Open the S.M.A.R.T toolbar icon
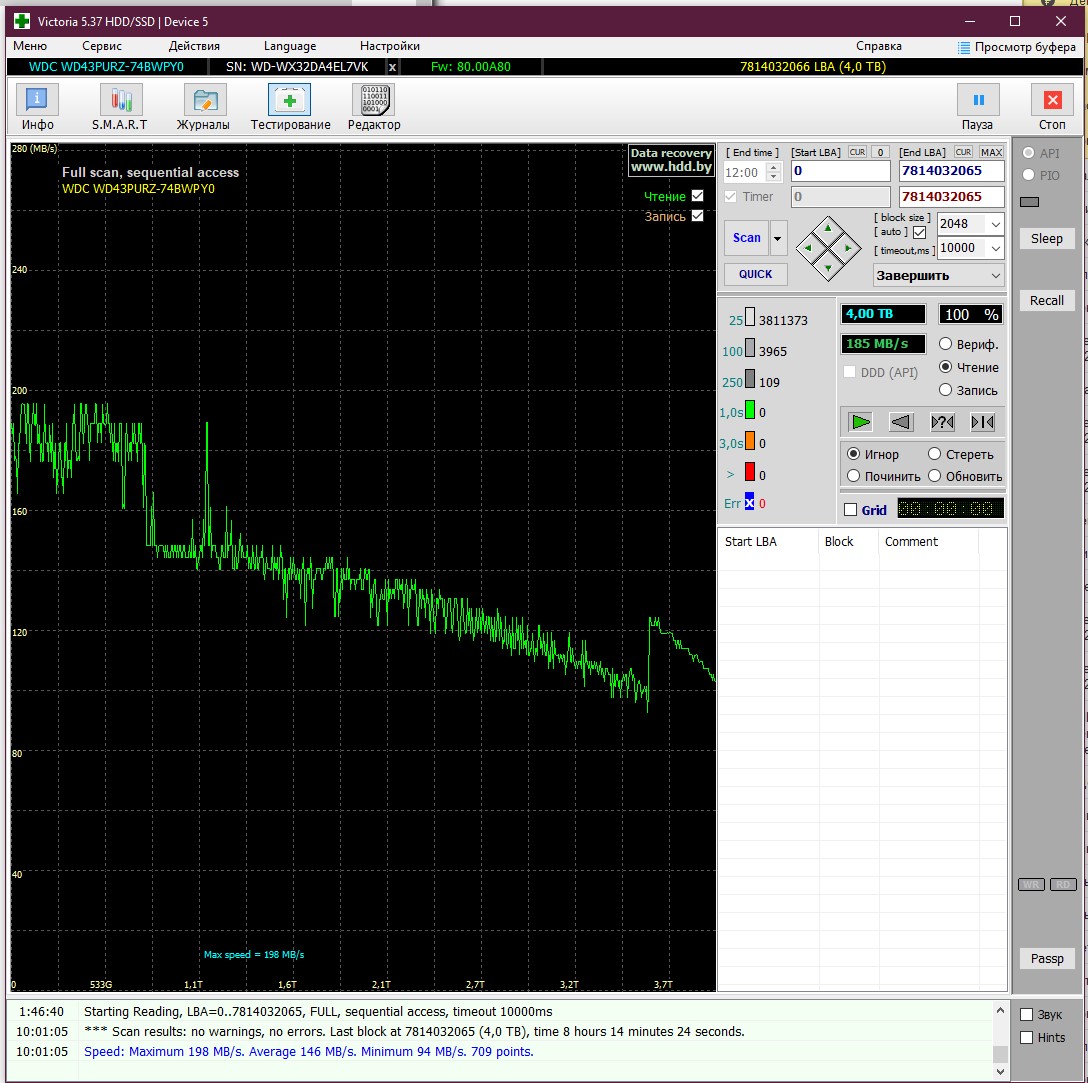 point(120,100)
